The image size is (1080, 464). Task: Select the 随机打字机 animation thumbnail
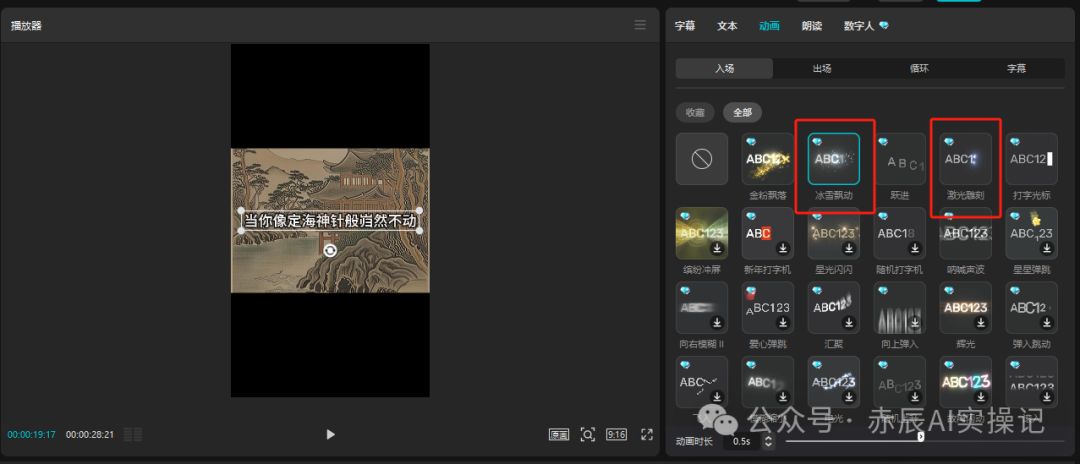(900, 233)
